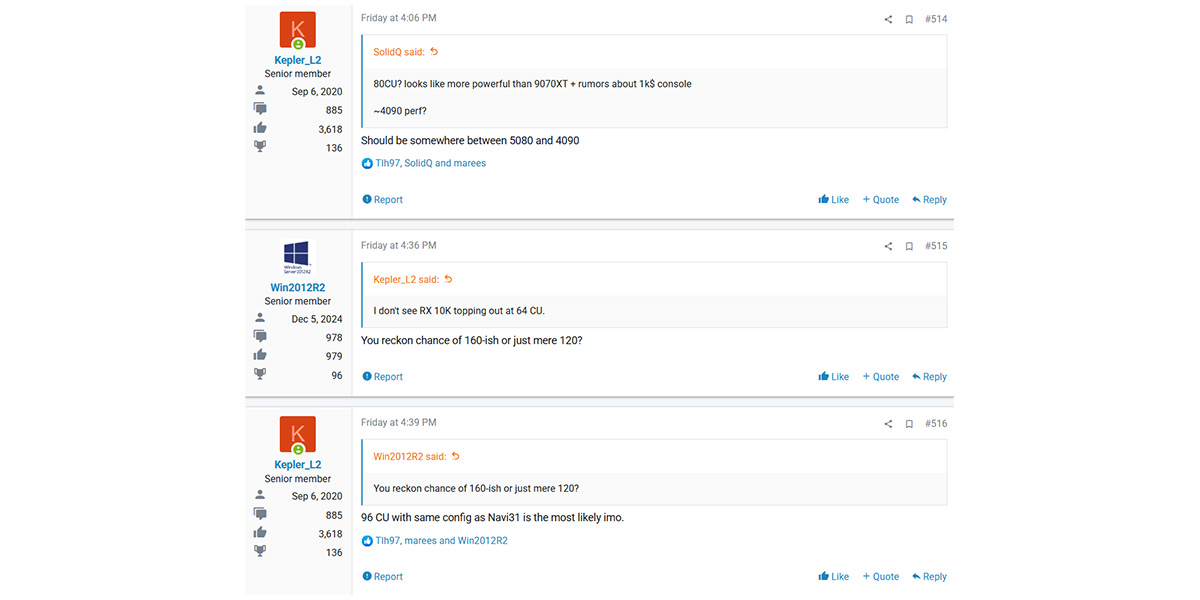
Task: Open the 'Friday at 4:36 PM' timestamp link
Action: (x=399, y=246)
